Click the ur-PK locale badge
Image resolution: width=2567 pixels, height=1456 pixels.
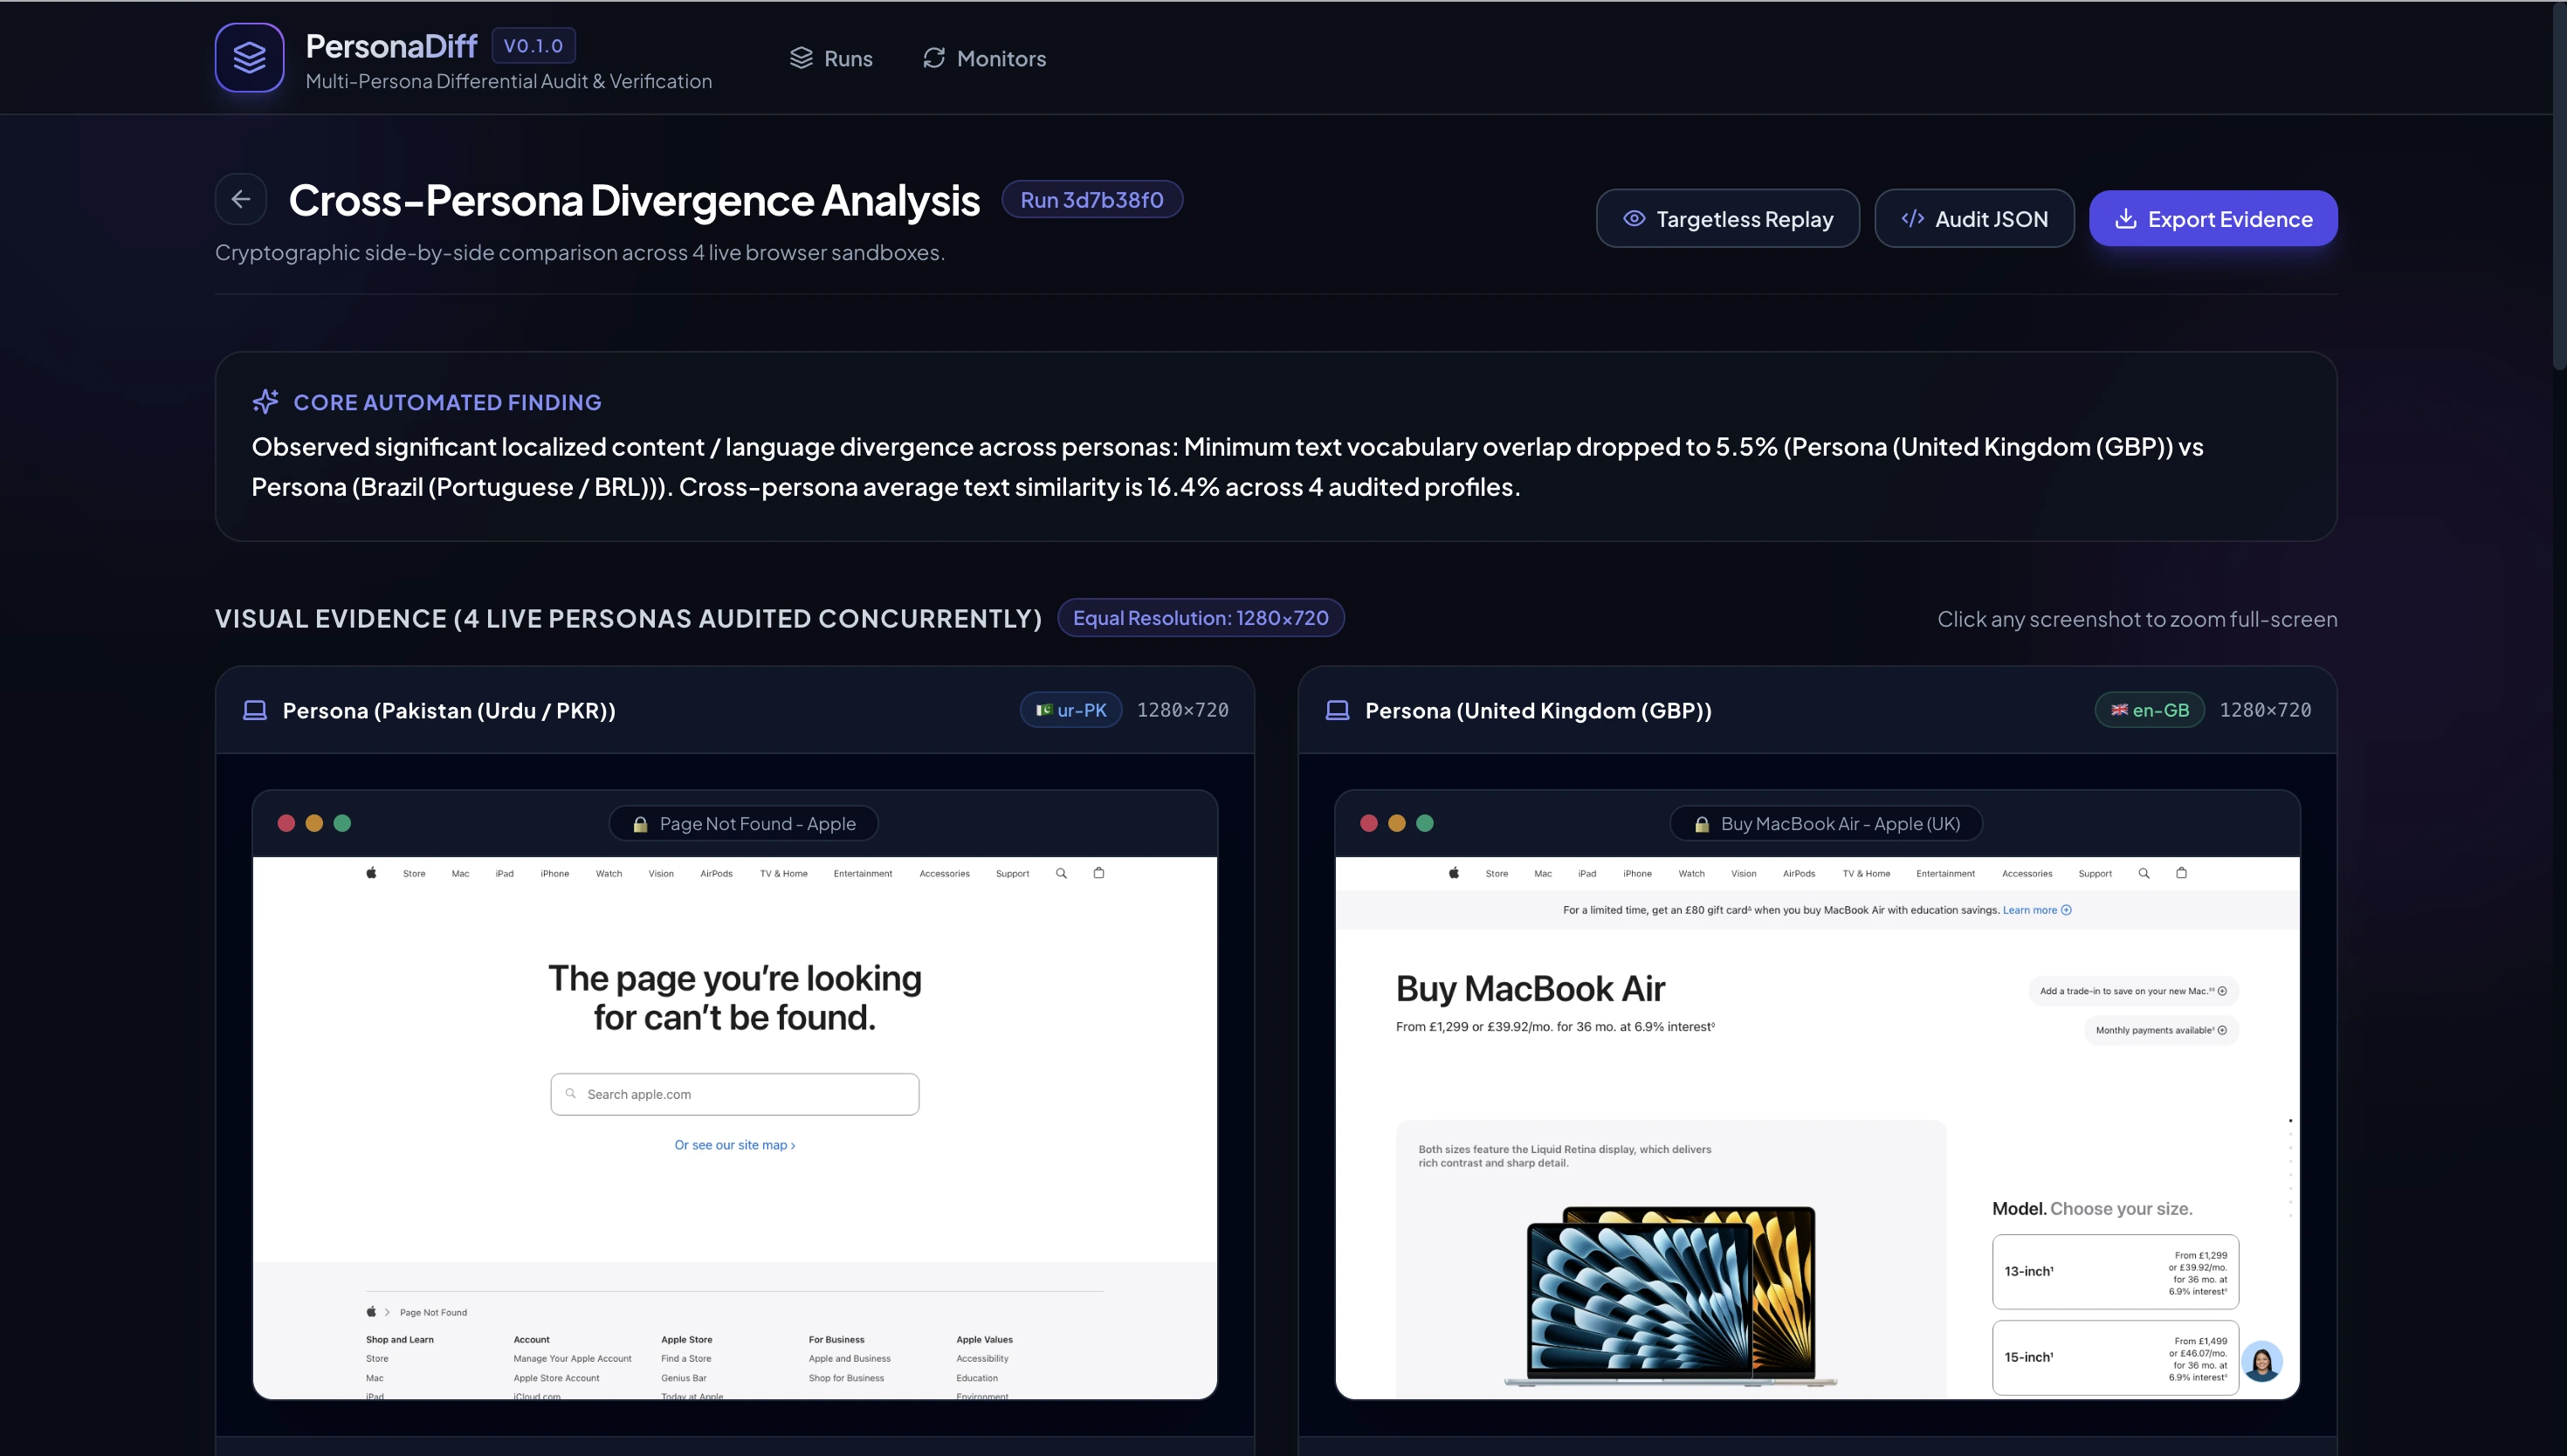click(x=1071, y=710)
